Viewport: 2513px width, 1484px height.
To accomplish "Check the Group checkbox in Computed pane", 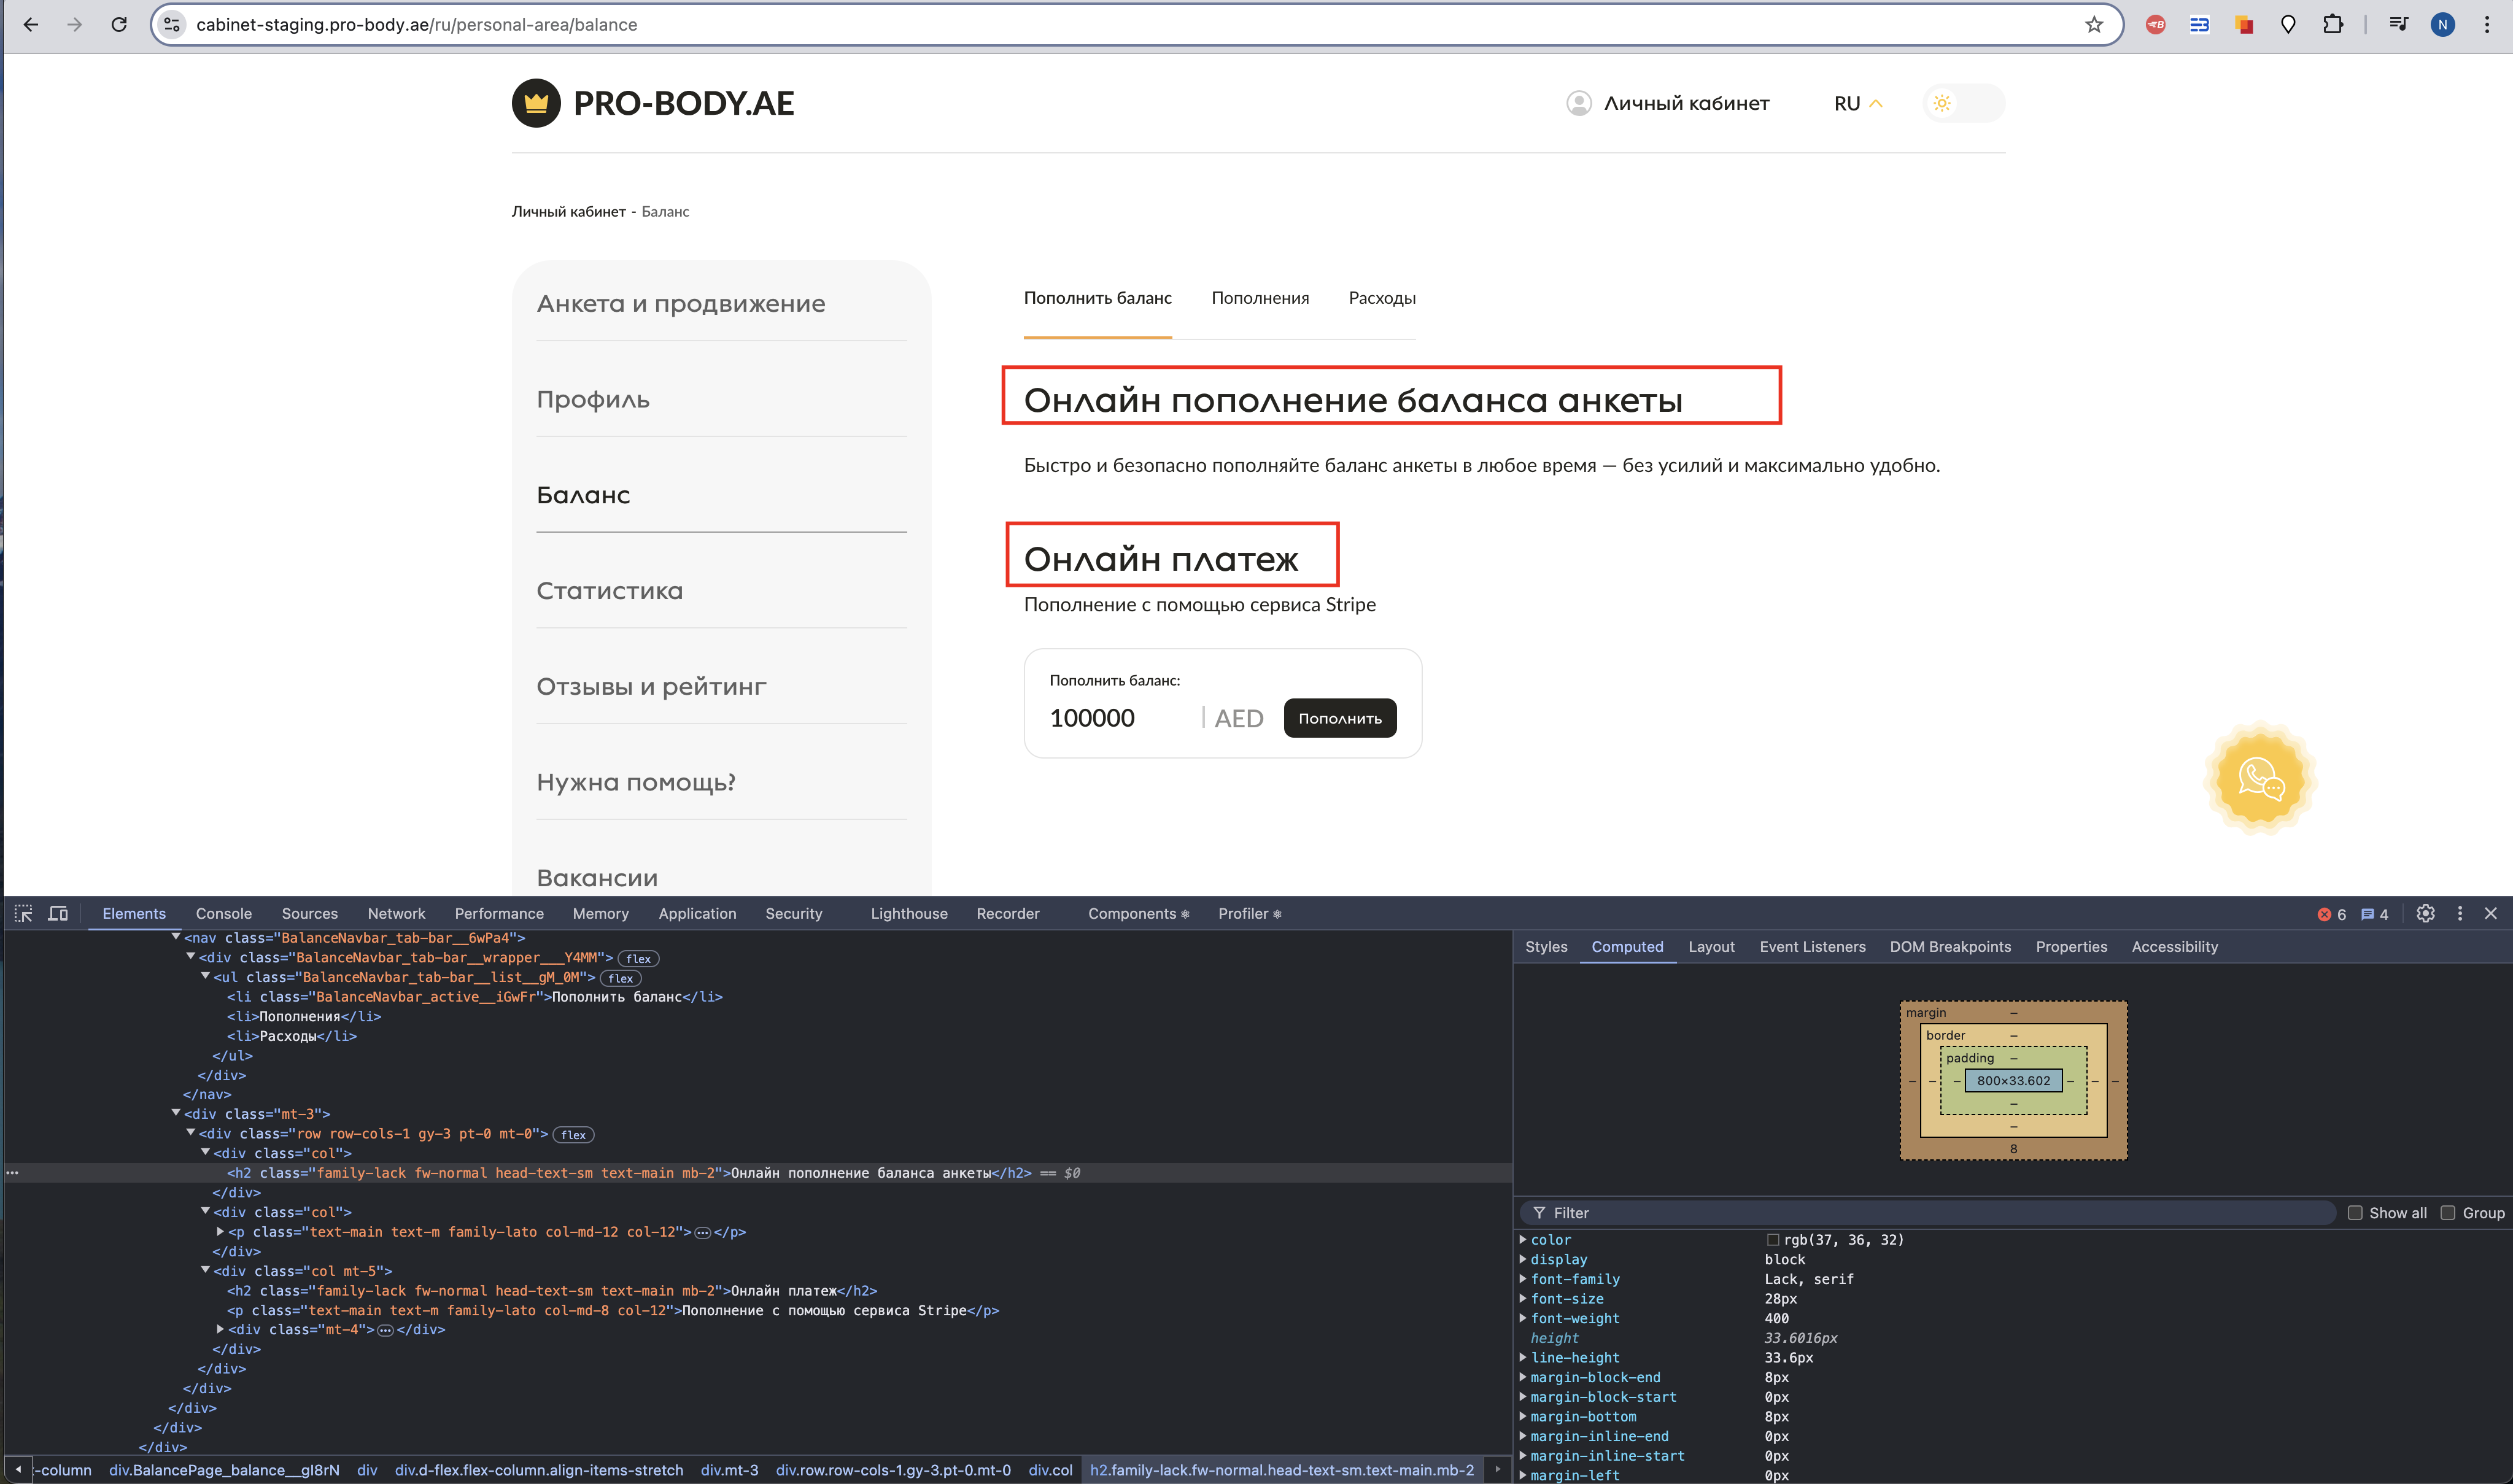I will tap(2448, 1213).
